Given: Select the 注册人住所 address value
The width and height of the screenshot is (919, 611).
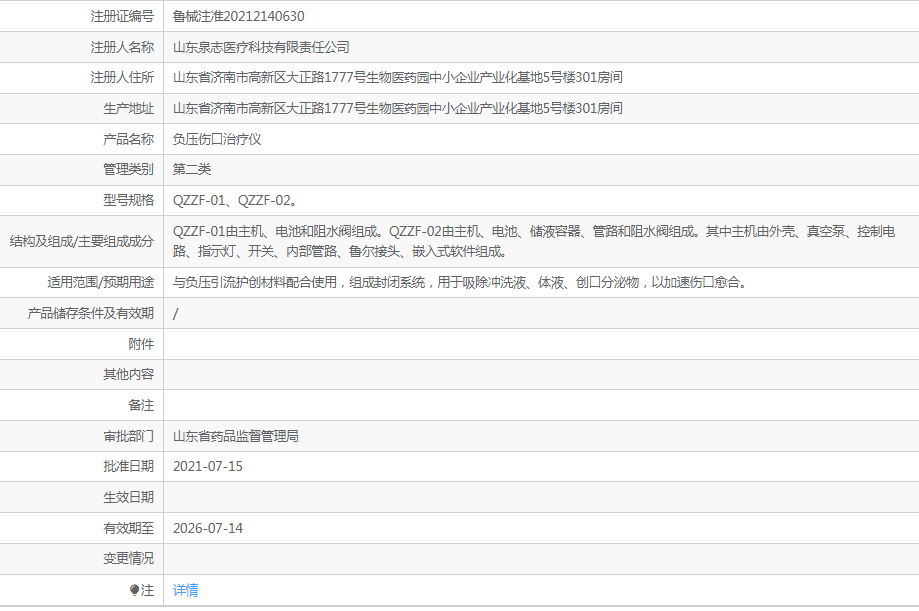Looking at the screenshot, I should click(397, 77).
